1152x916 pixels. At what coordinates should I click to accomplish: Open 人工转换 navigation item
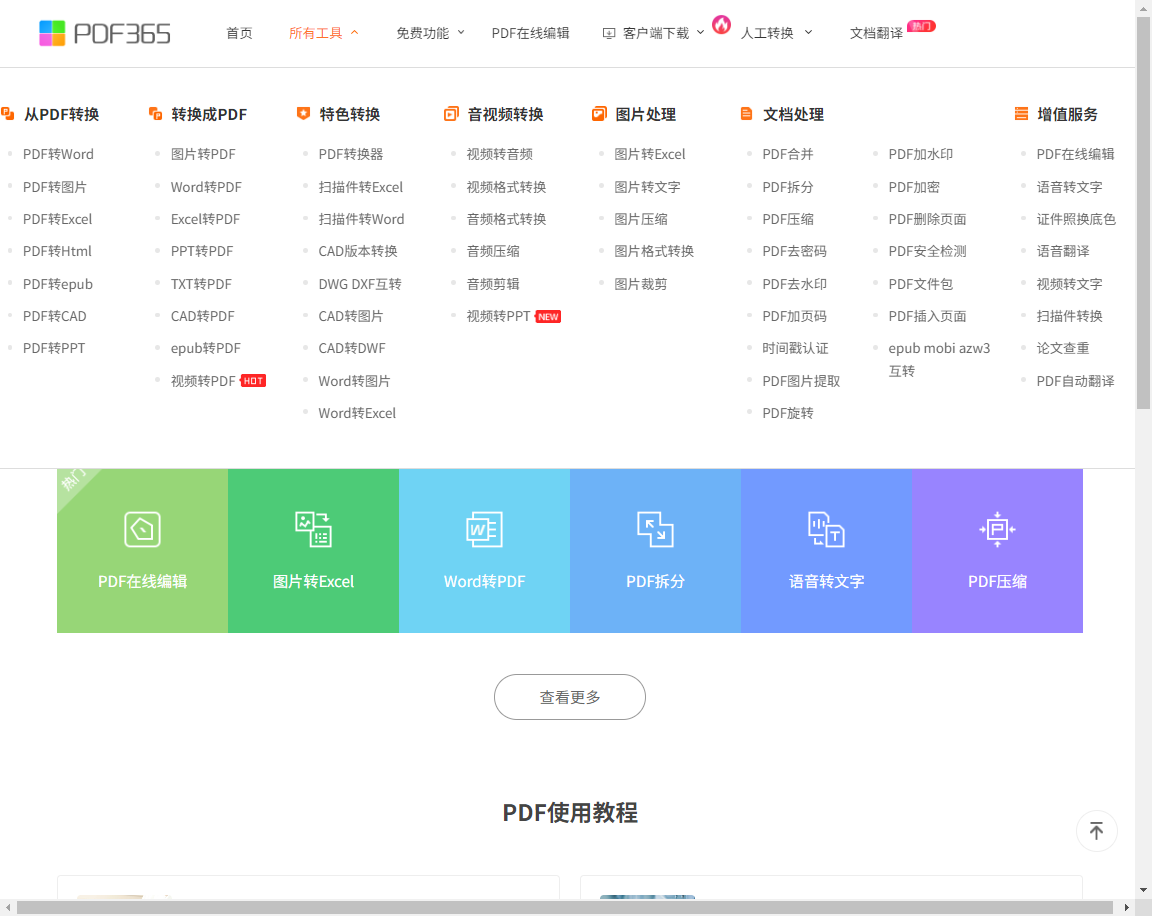pos(767,33)
